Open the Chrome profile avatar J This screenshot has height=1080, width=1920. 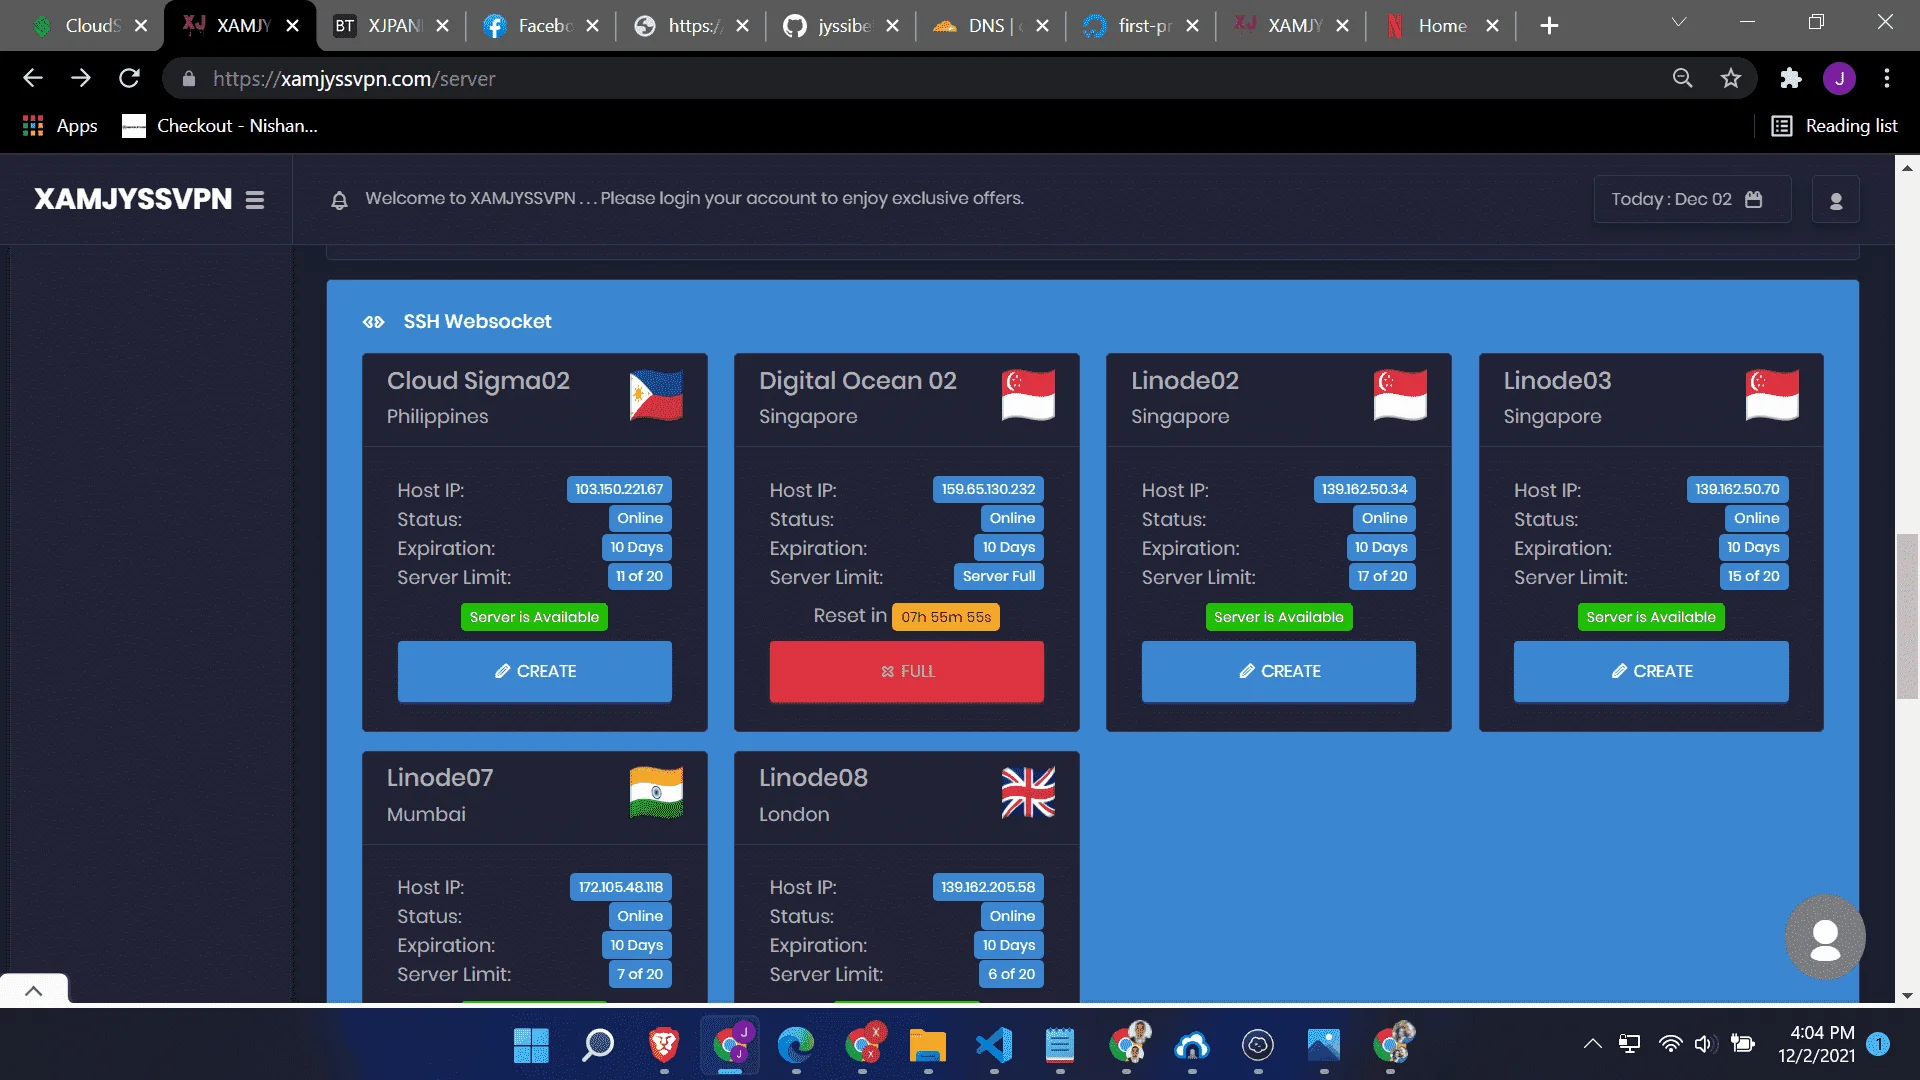(1839, 78)
